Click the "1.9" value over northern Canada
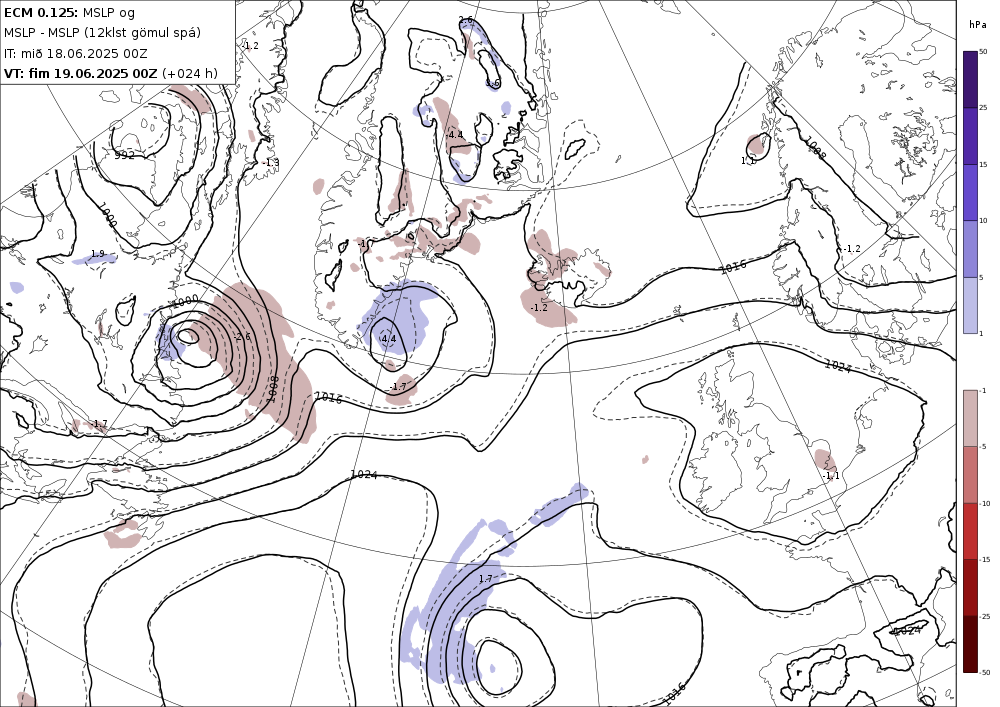 pyautogui.click(x=98, y=254)
